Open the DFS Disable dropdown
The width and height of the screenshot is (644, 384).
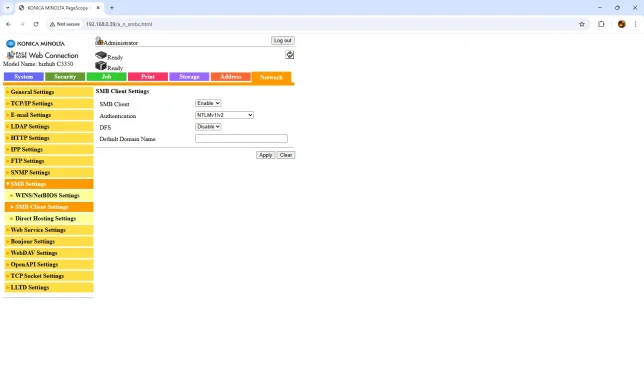[208, 126]
